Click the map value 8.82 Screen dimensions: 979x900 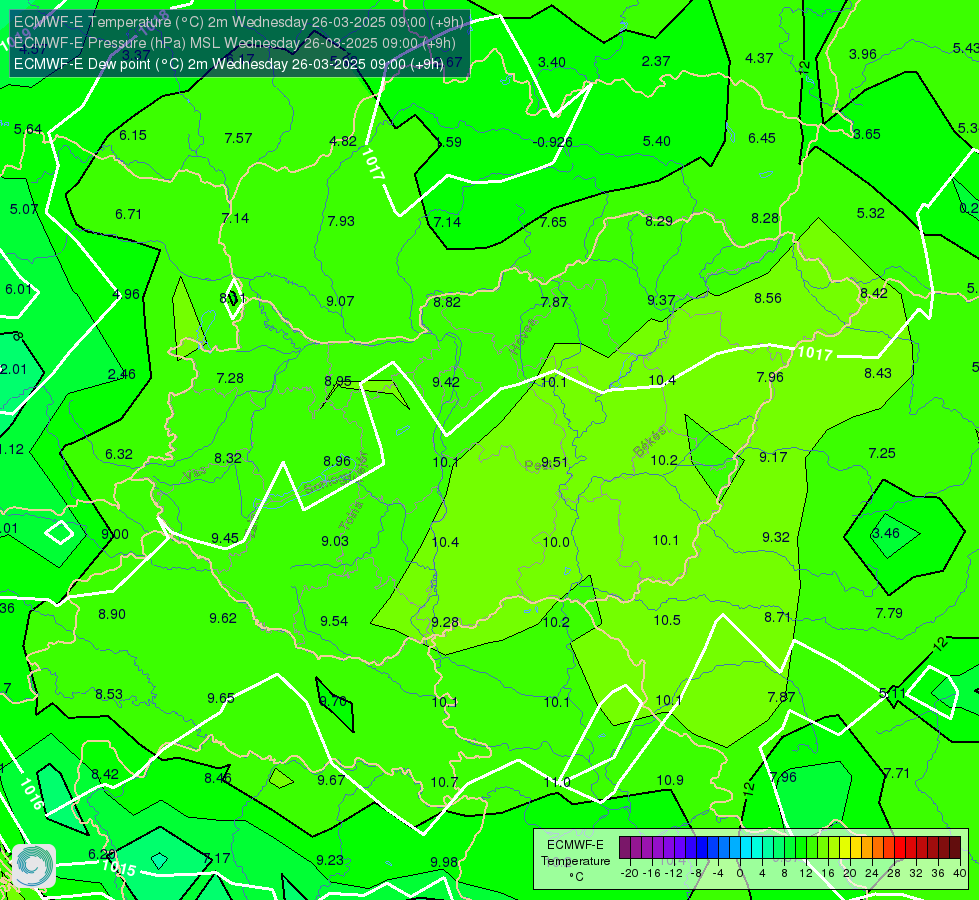coord(447,302)
